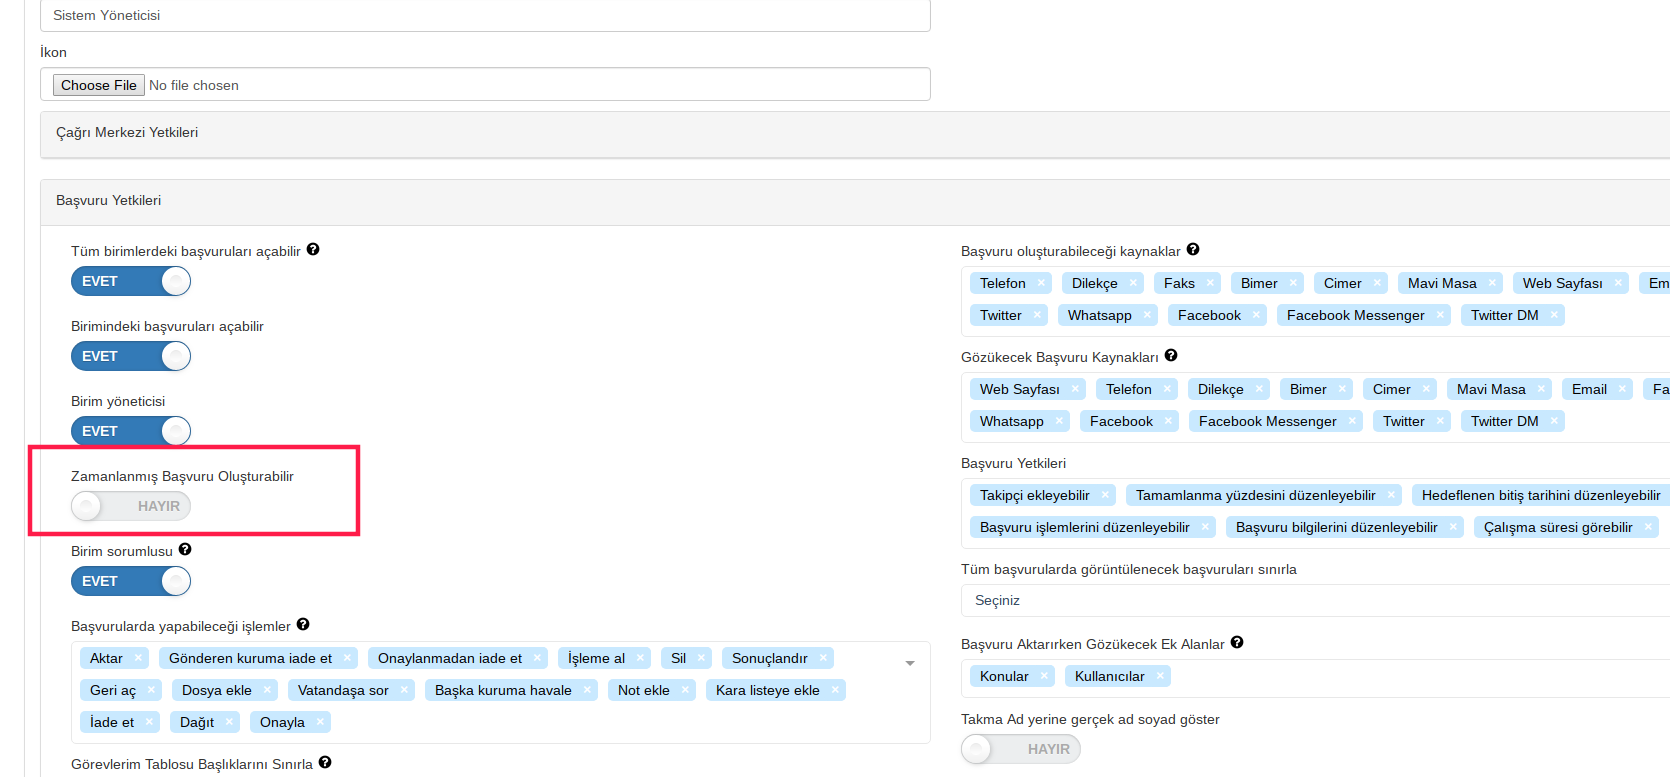The height and width of the screenshot is (777, 1670).
Task: Enable Takma Ad yerine gerçek ad soyad göster
Action: (x=1021, y=749)
